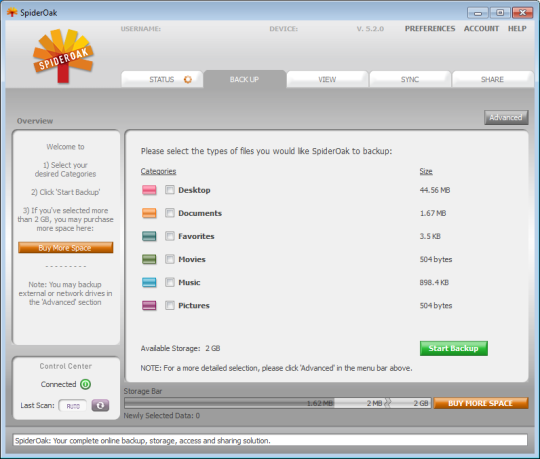540x459 pixels.
Task: Click BUY MORE SPACE beside storage bar
Action: [480, 403]
